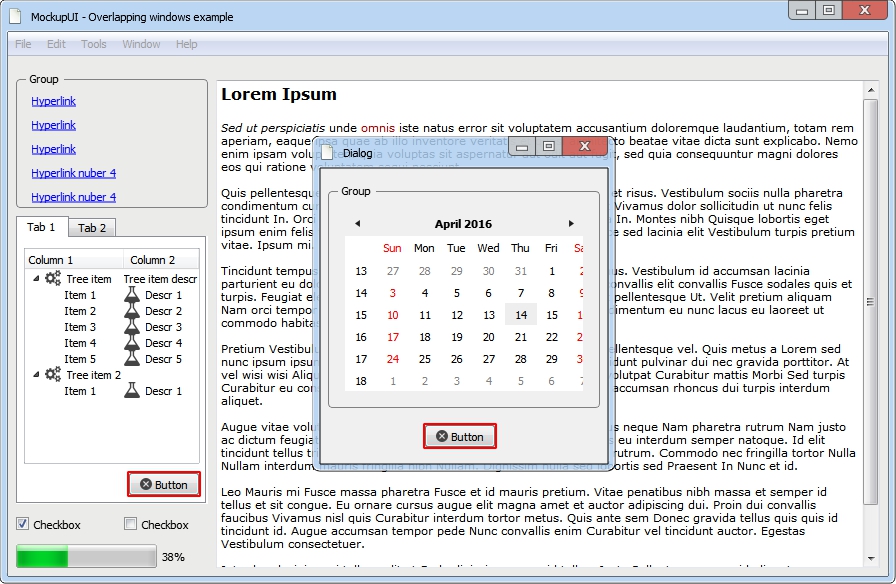Go to the previous month in the calendar

tap(358, 223)
